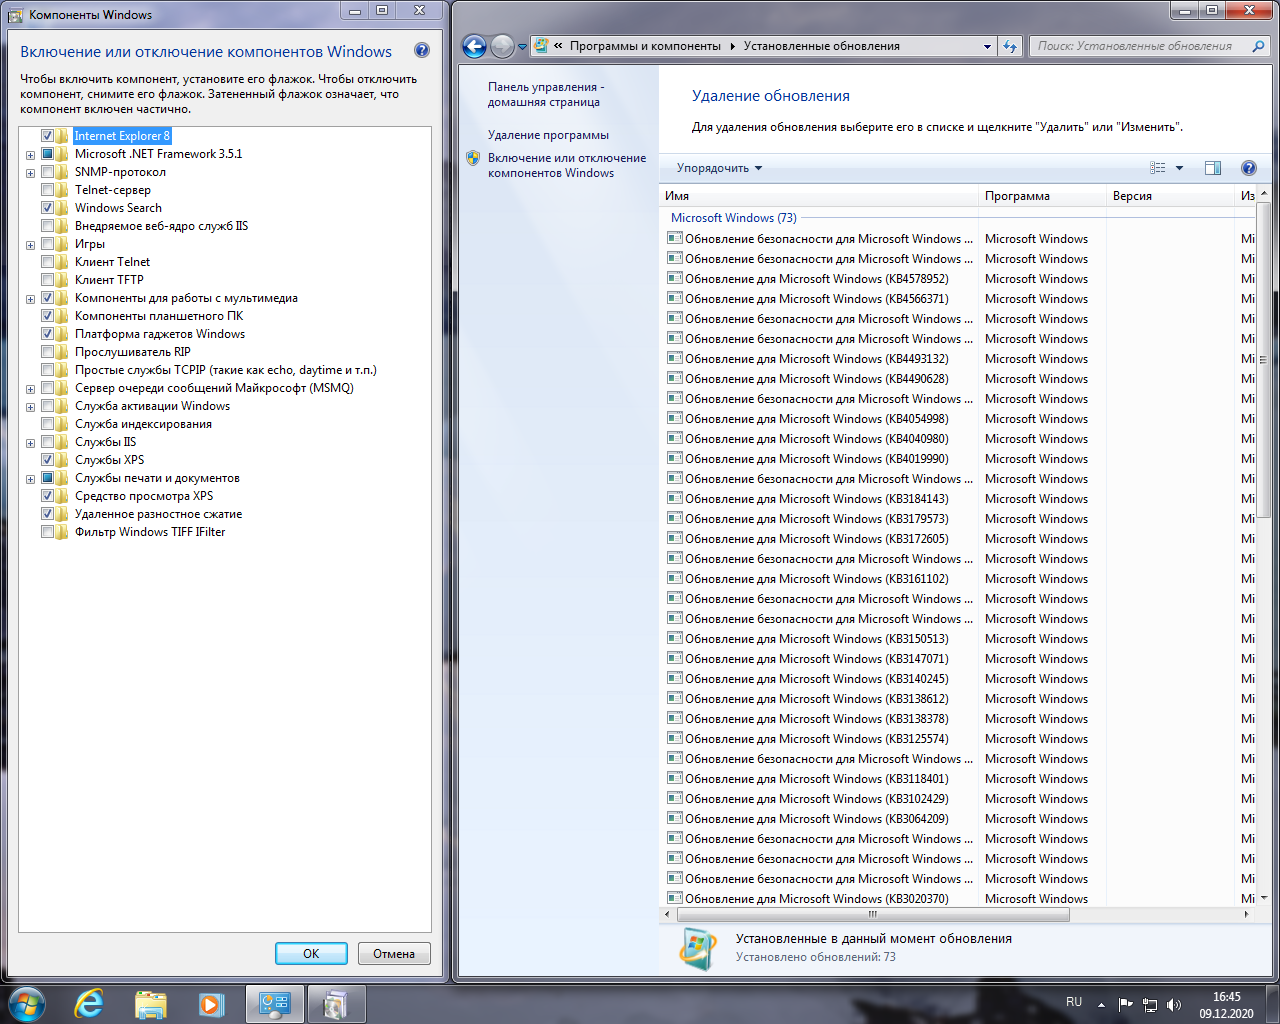Click the refresh button next to the address bar
The height and width of the screenshot is (1024, 1280).
(x=1010, y=46)
